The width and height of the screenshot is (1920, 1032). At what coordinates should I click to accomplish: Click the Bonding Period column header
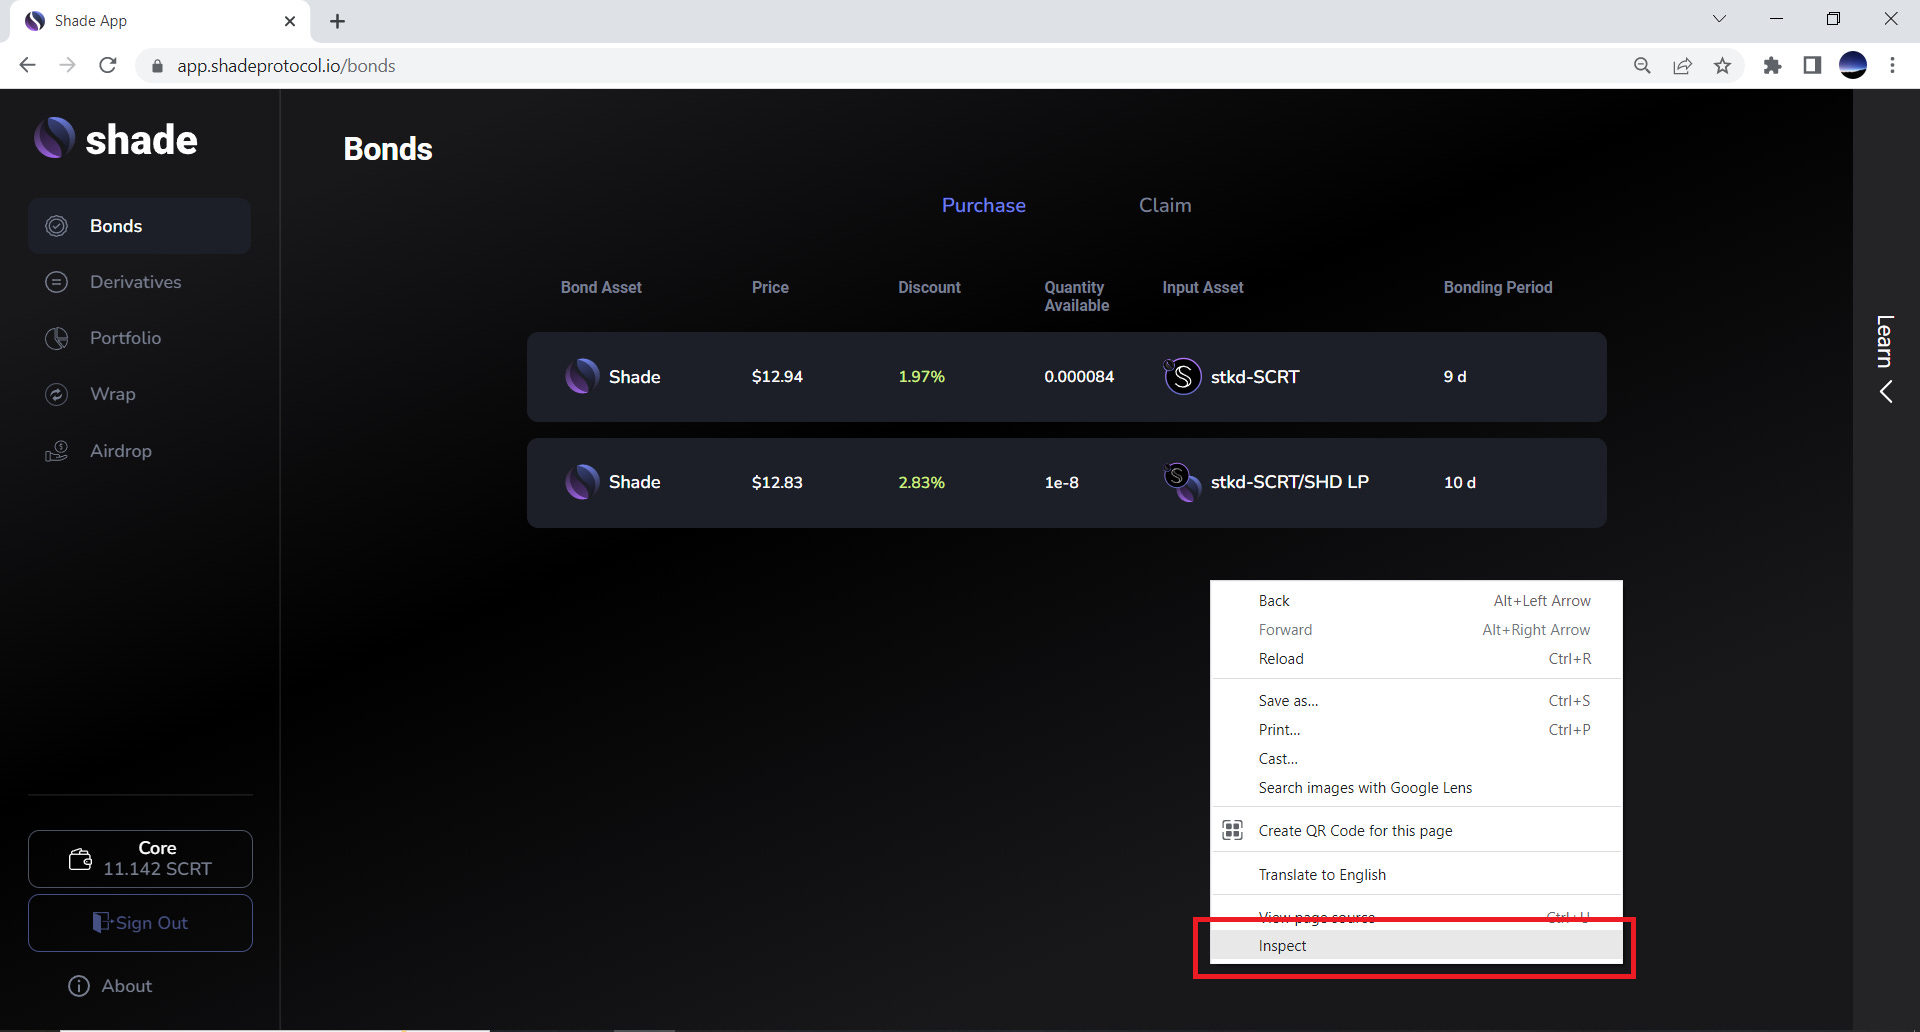[1498, 288]
